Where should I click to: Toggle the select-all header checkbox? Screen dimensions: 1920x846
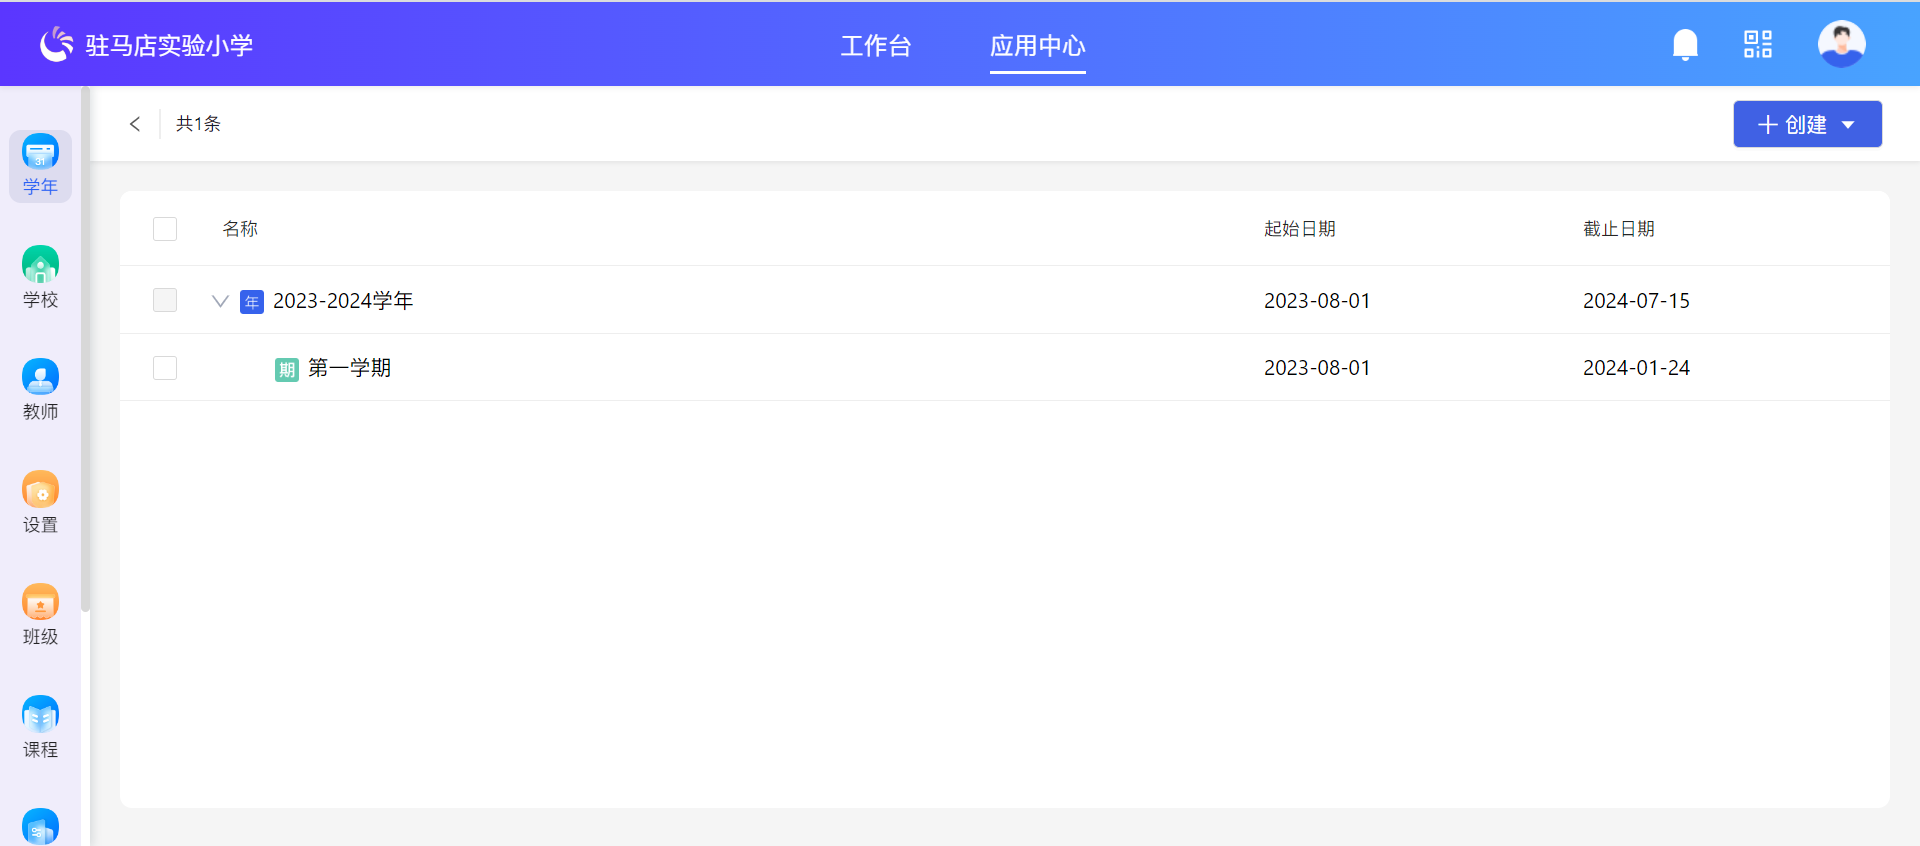165,229
